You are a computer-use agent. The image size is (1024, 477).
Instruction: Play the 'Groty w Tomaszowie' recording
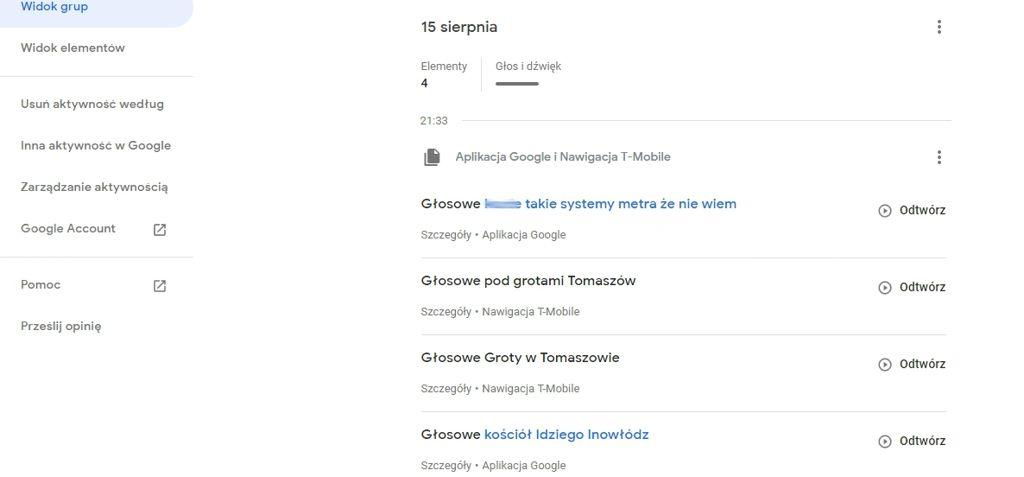pos(911,365)
